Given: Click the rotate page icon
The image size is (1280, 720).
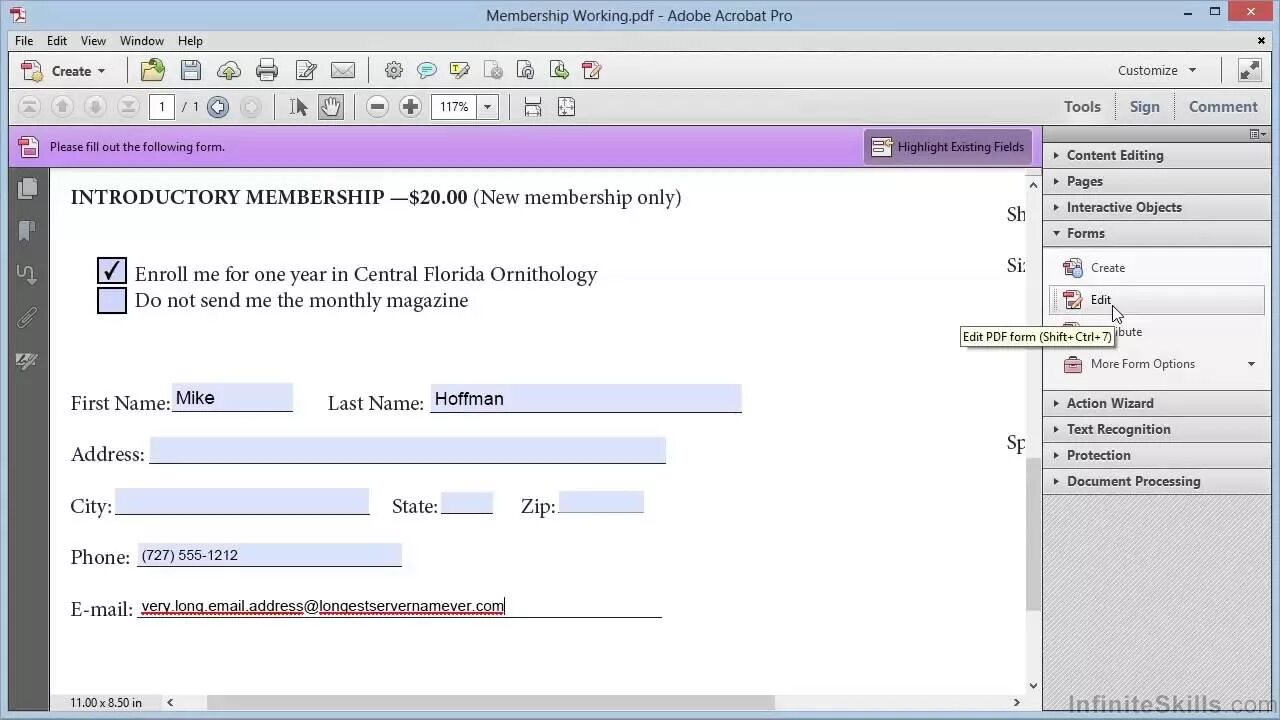Looking at the screenshot, I should tap(526, 70).
